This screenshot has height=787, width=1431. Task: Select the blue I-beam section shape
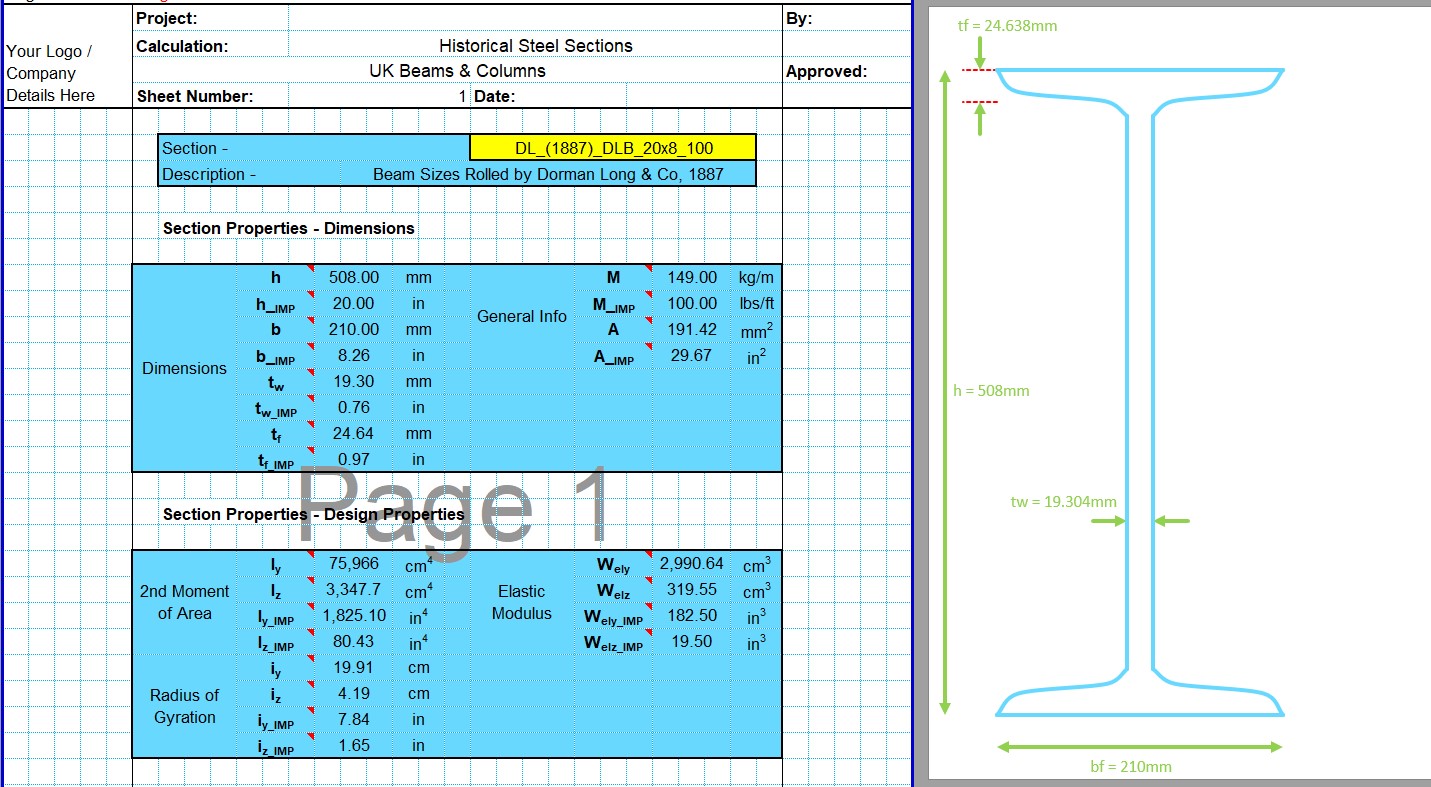1141,392
